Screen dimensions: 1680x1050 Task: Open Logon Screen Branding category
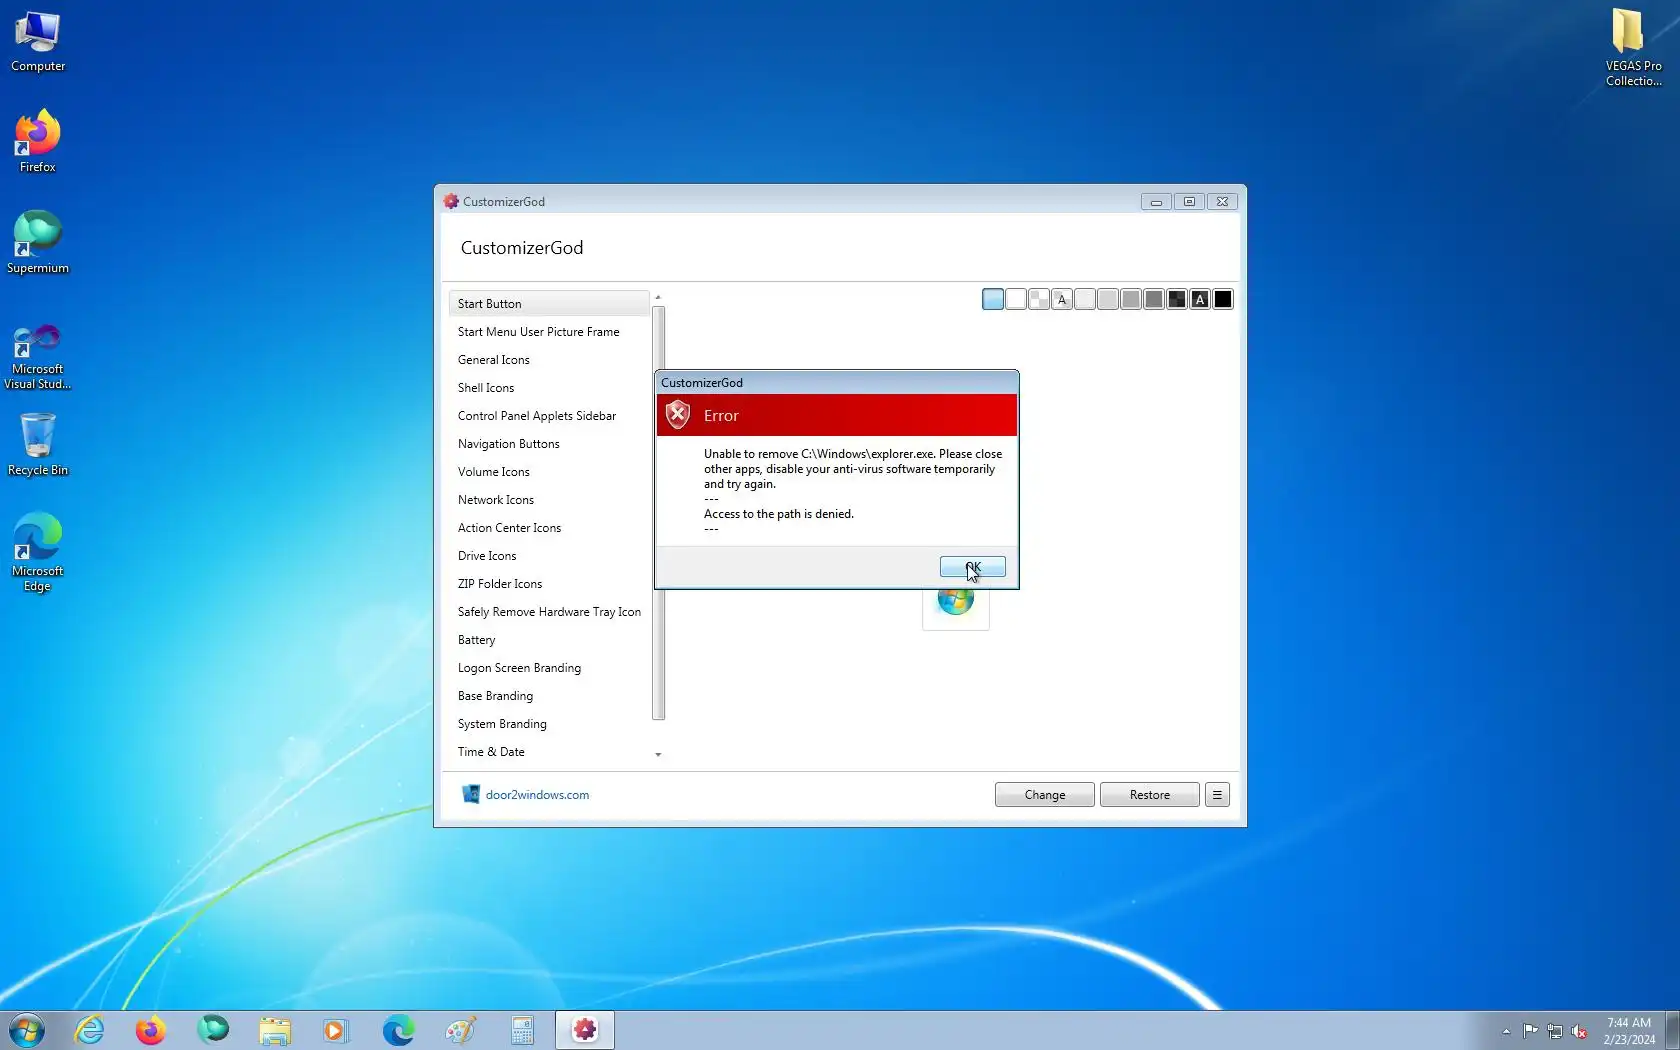(549, 668)
